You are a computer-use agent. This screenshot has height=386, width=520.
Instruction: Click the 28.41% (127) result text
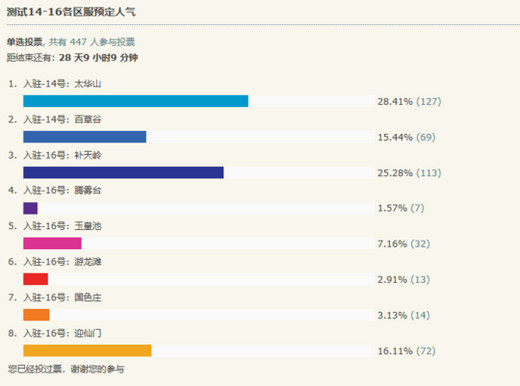coord(409,101)
